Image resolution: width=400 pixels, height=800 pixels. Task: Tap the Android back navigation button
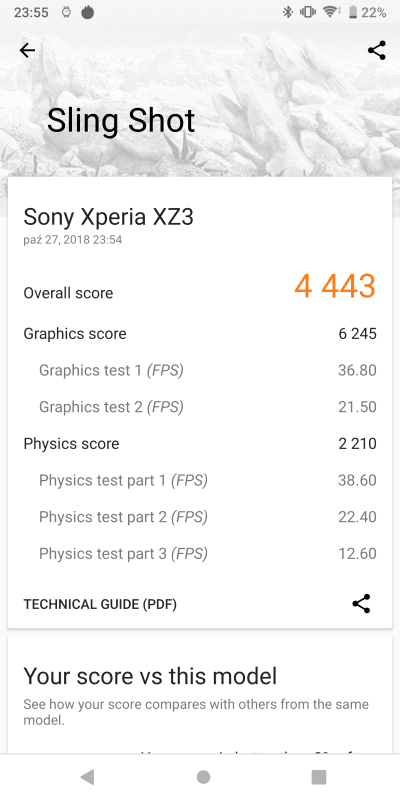[x=87, y=777]
